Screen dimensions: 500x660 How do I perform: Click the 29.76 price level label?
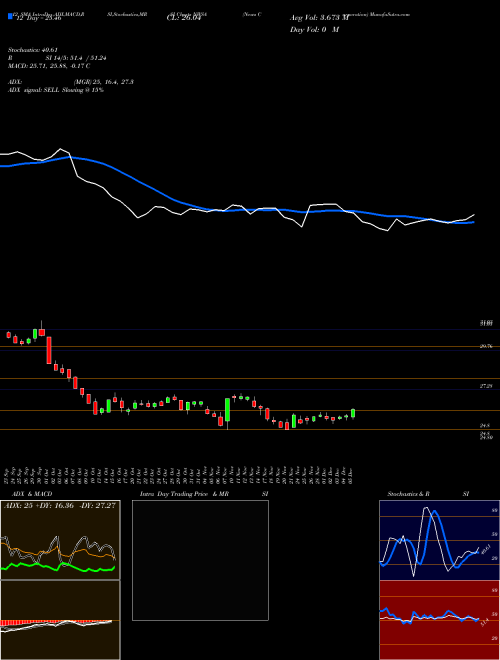point(486,346)
